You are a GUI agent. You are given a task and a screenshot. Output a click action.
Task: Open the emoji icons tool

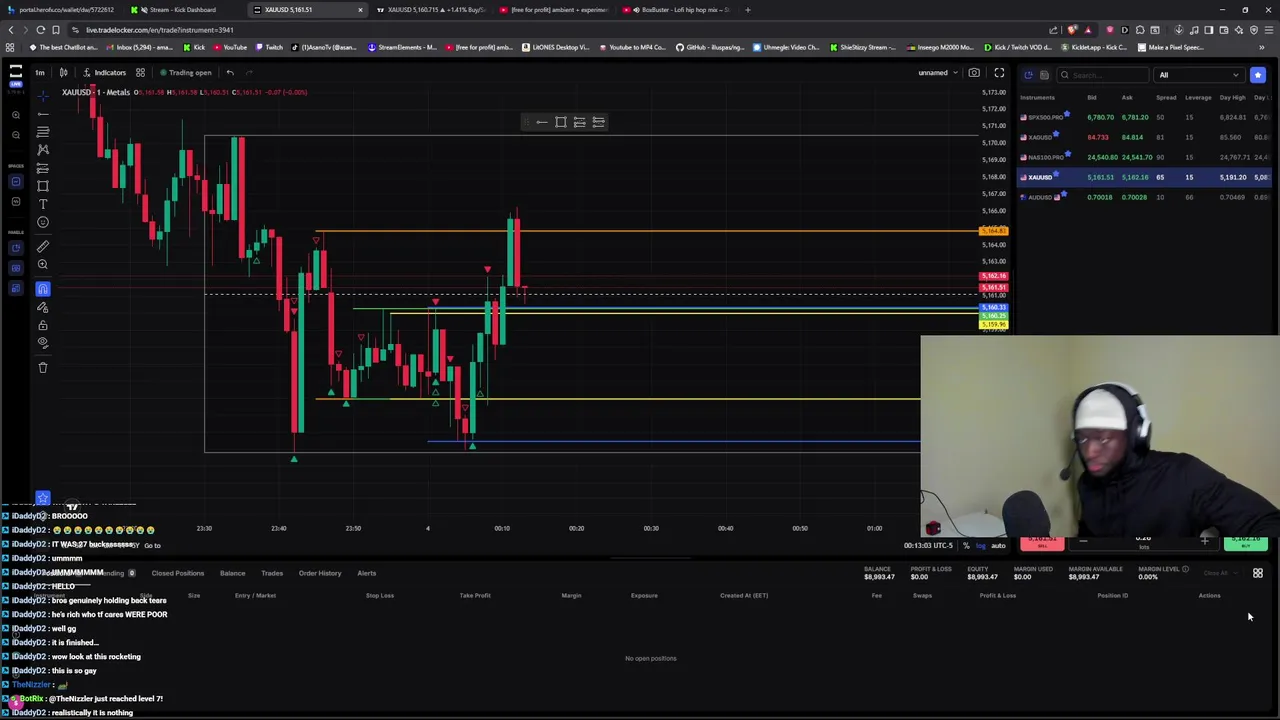(43, 222)
